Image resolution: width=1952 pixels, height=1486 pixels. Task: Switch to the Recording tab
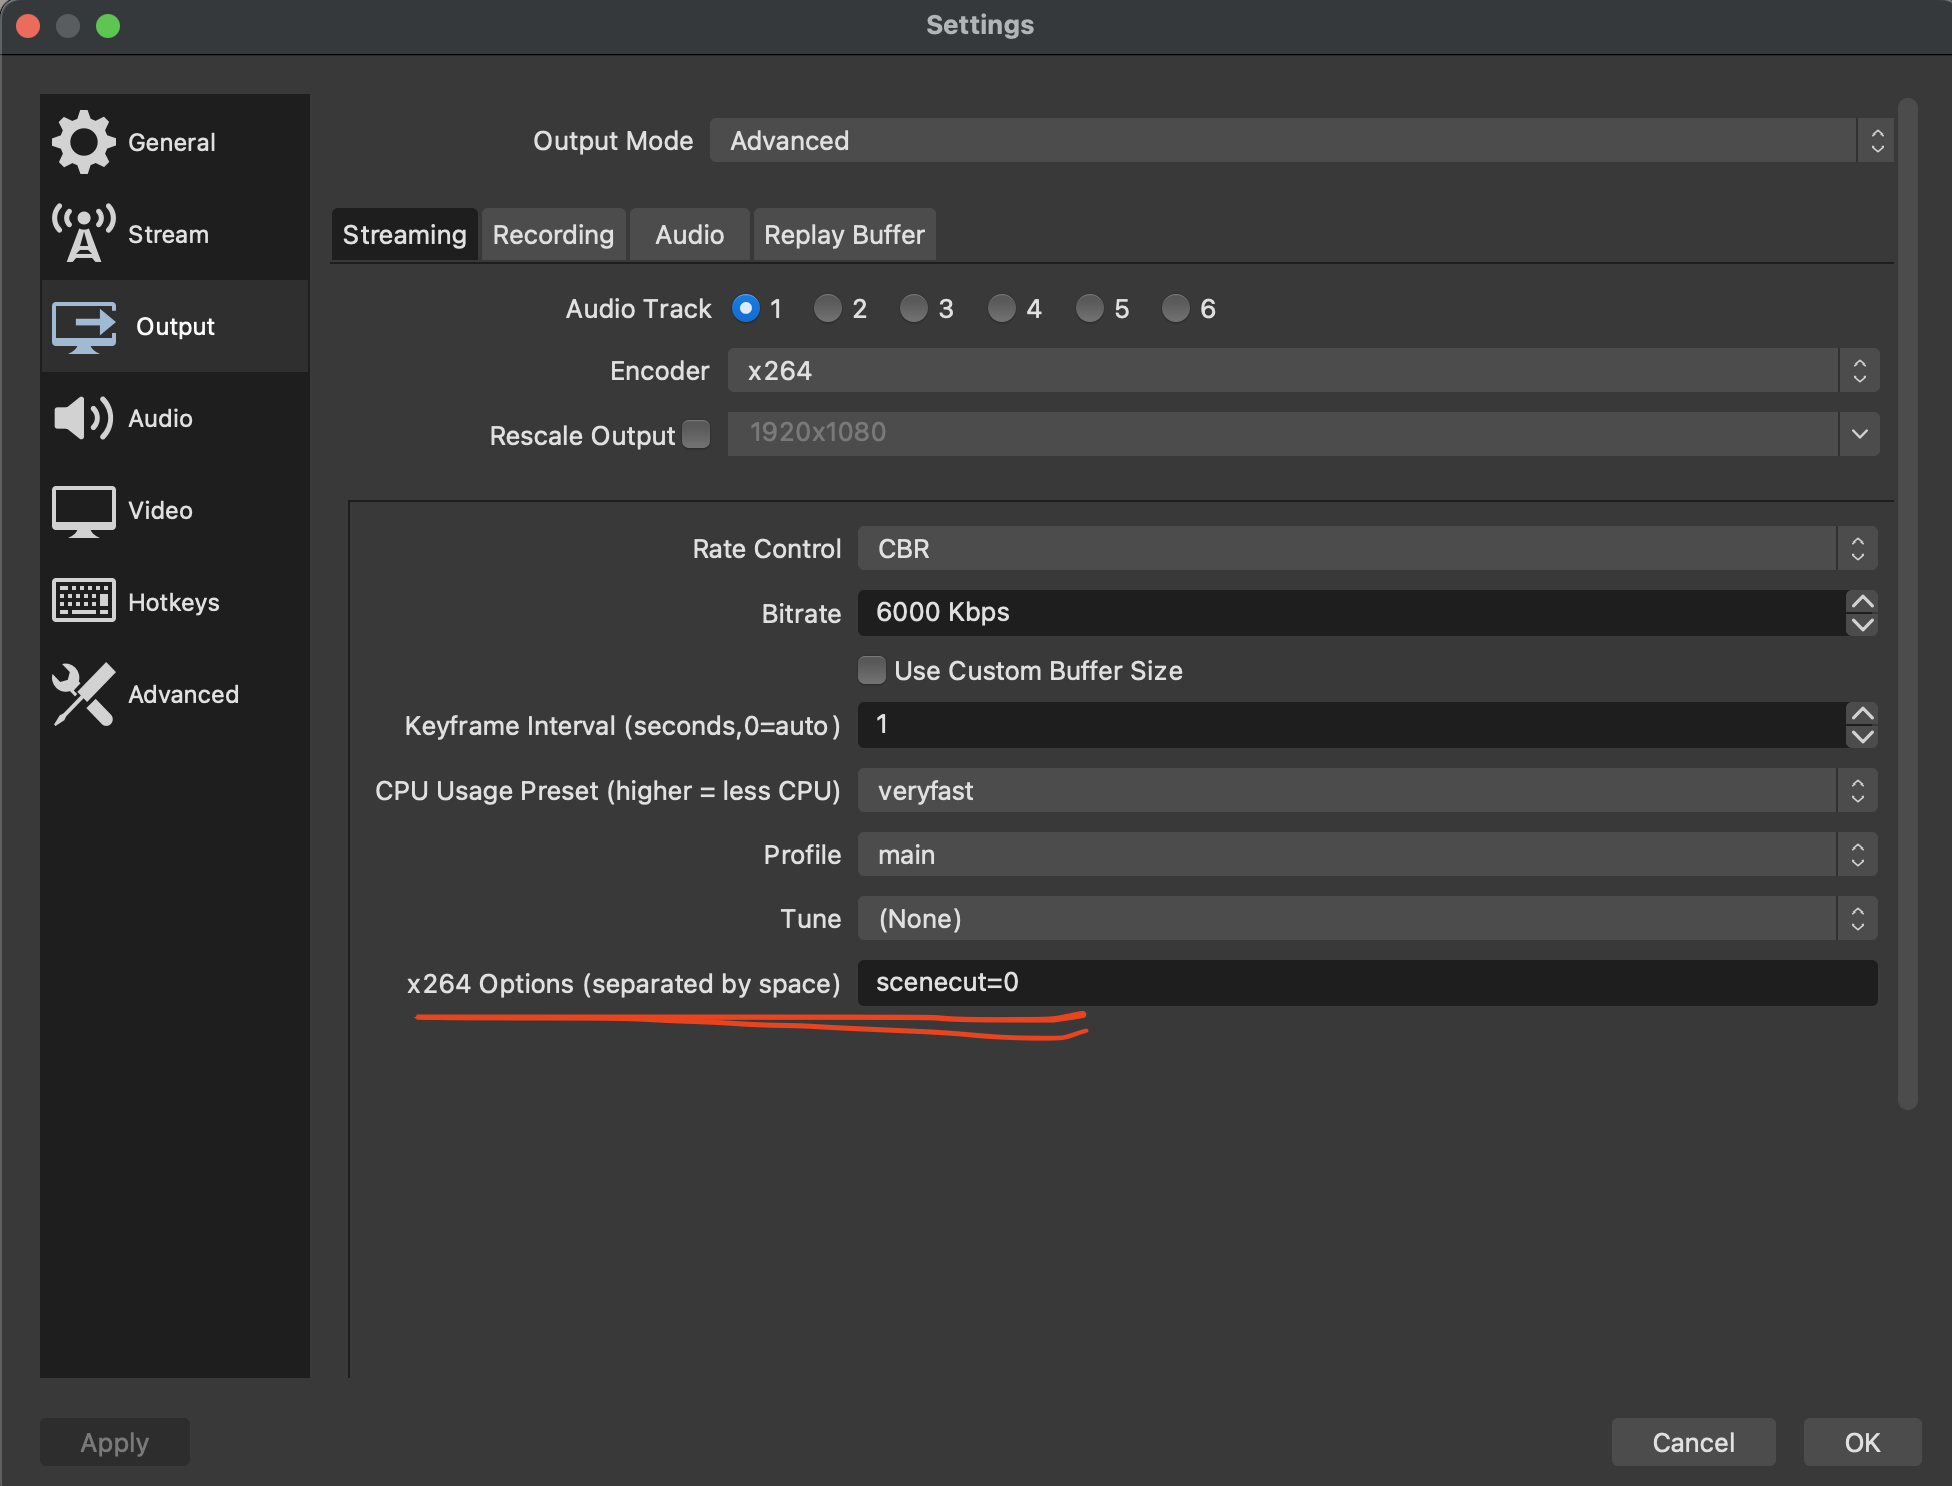(553, 235)
